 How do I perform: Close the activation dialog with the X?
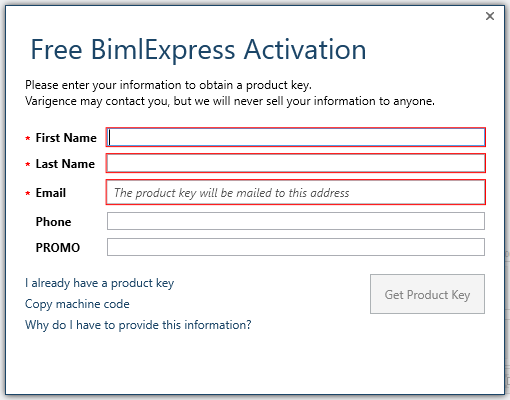click(x=490, y=16)
